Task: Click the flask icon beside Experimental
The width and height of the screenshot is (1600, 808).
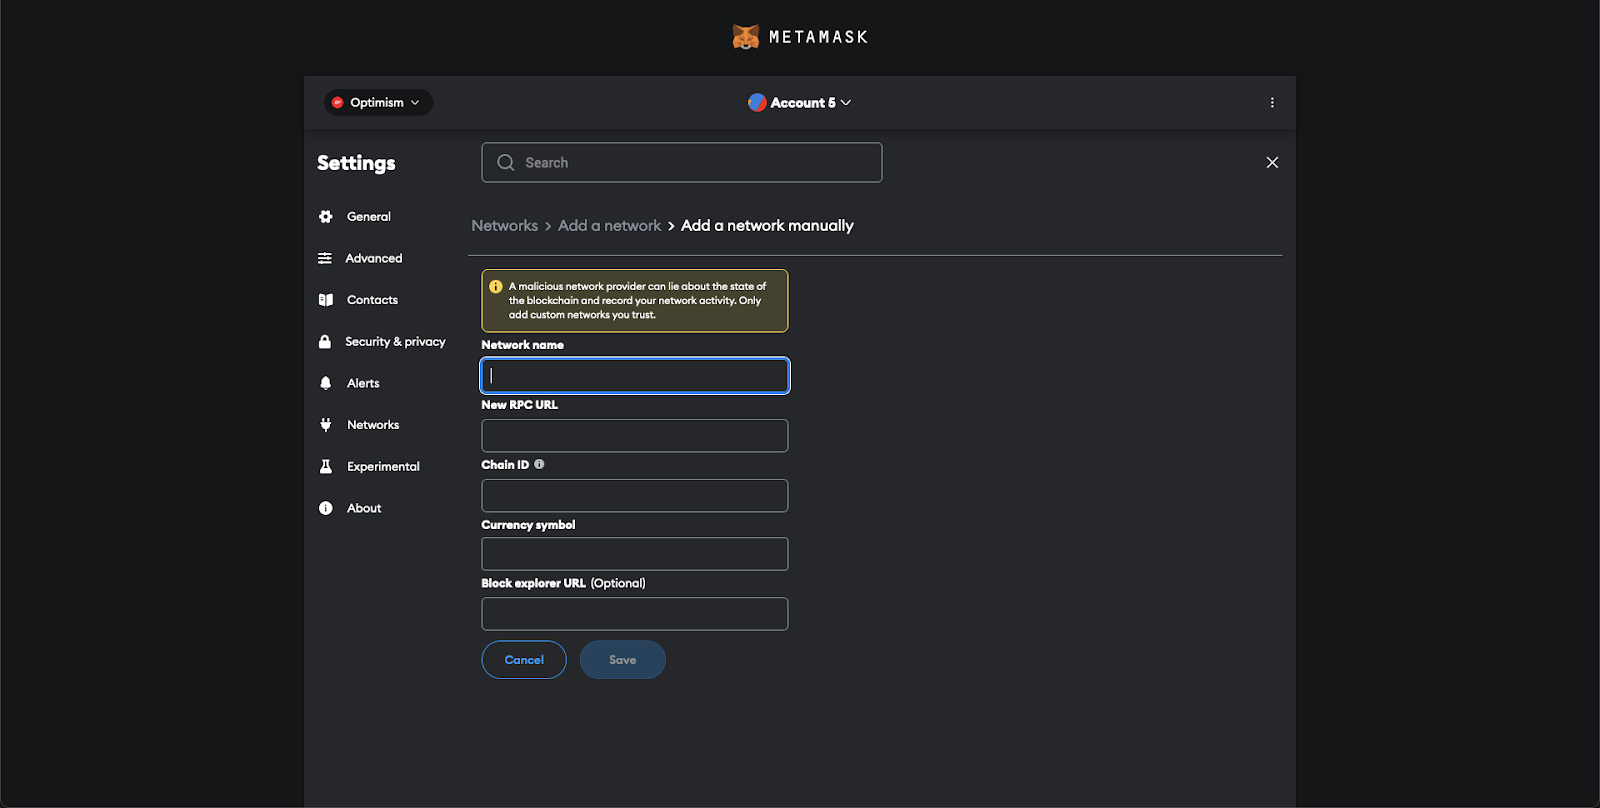Action: pyautogui.click(x=325, y=467)
